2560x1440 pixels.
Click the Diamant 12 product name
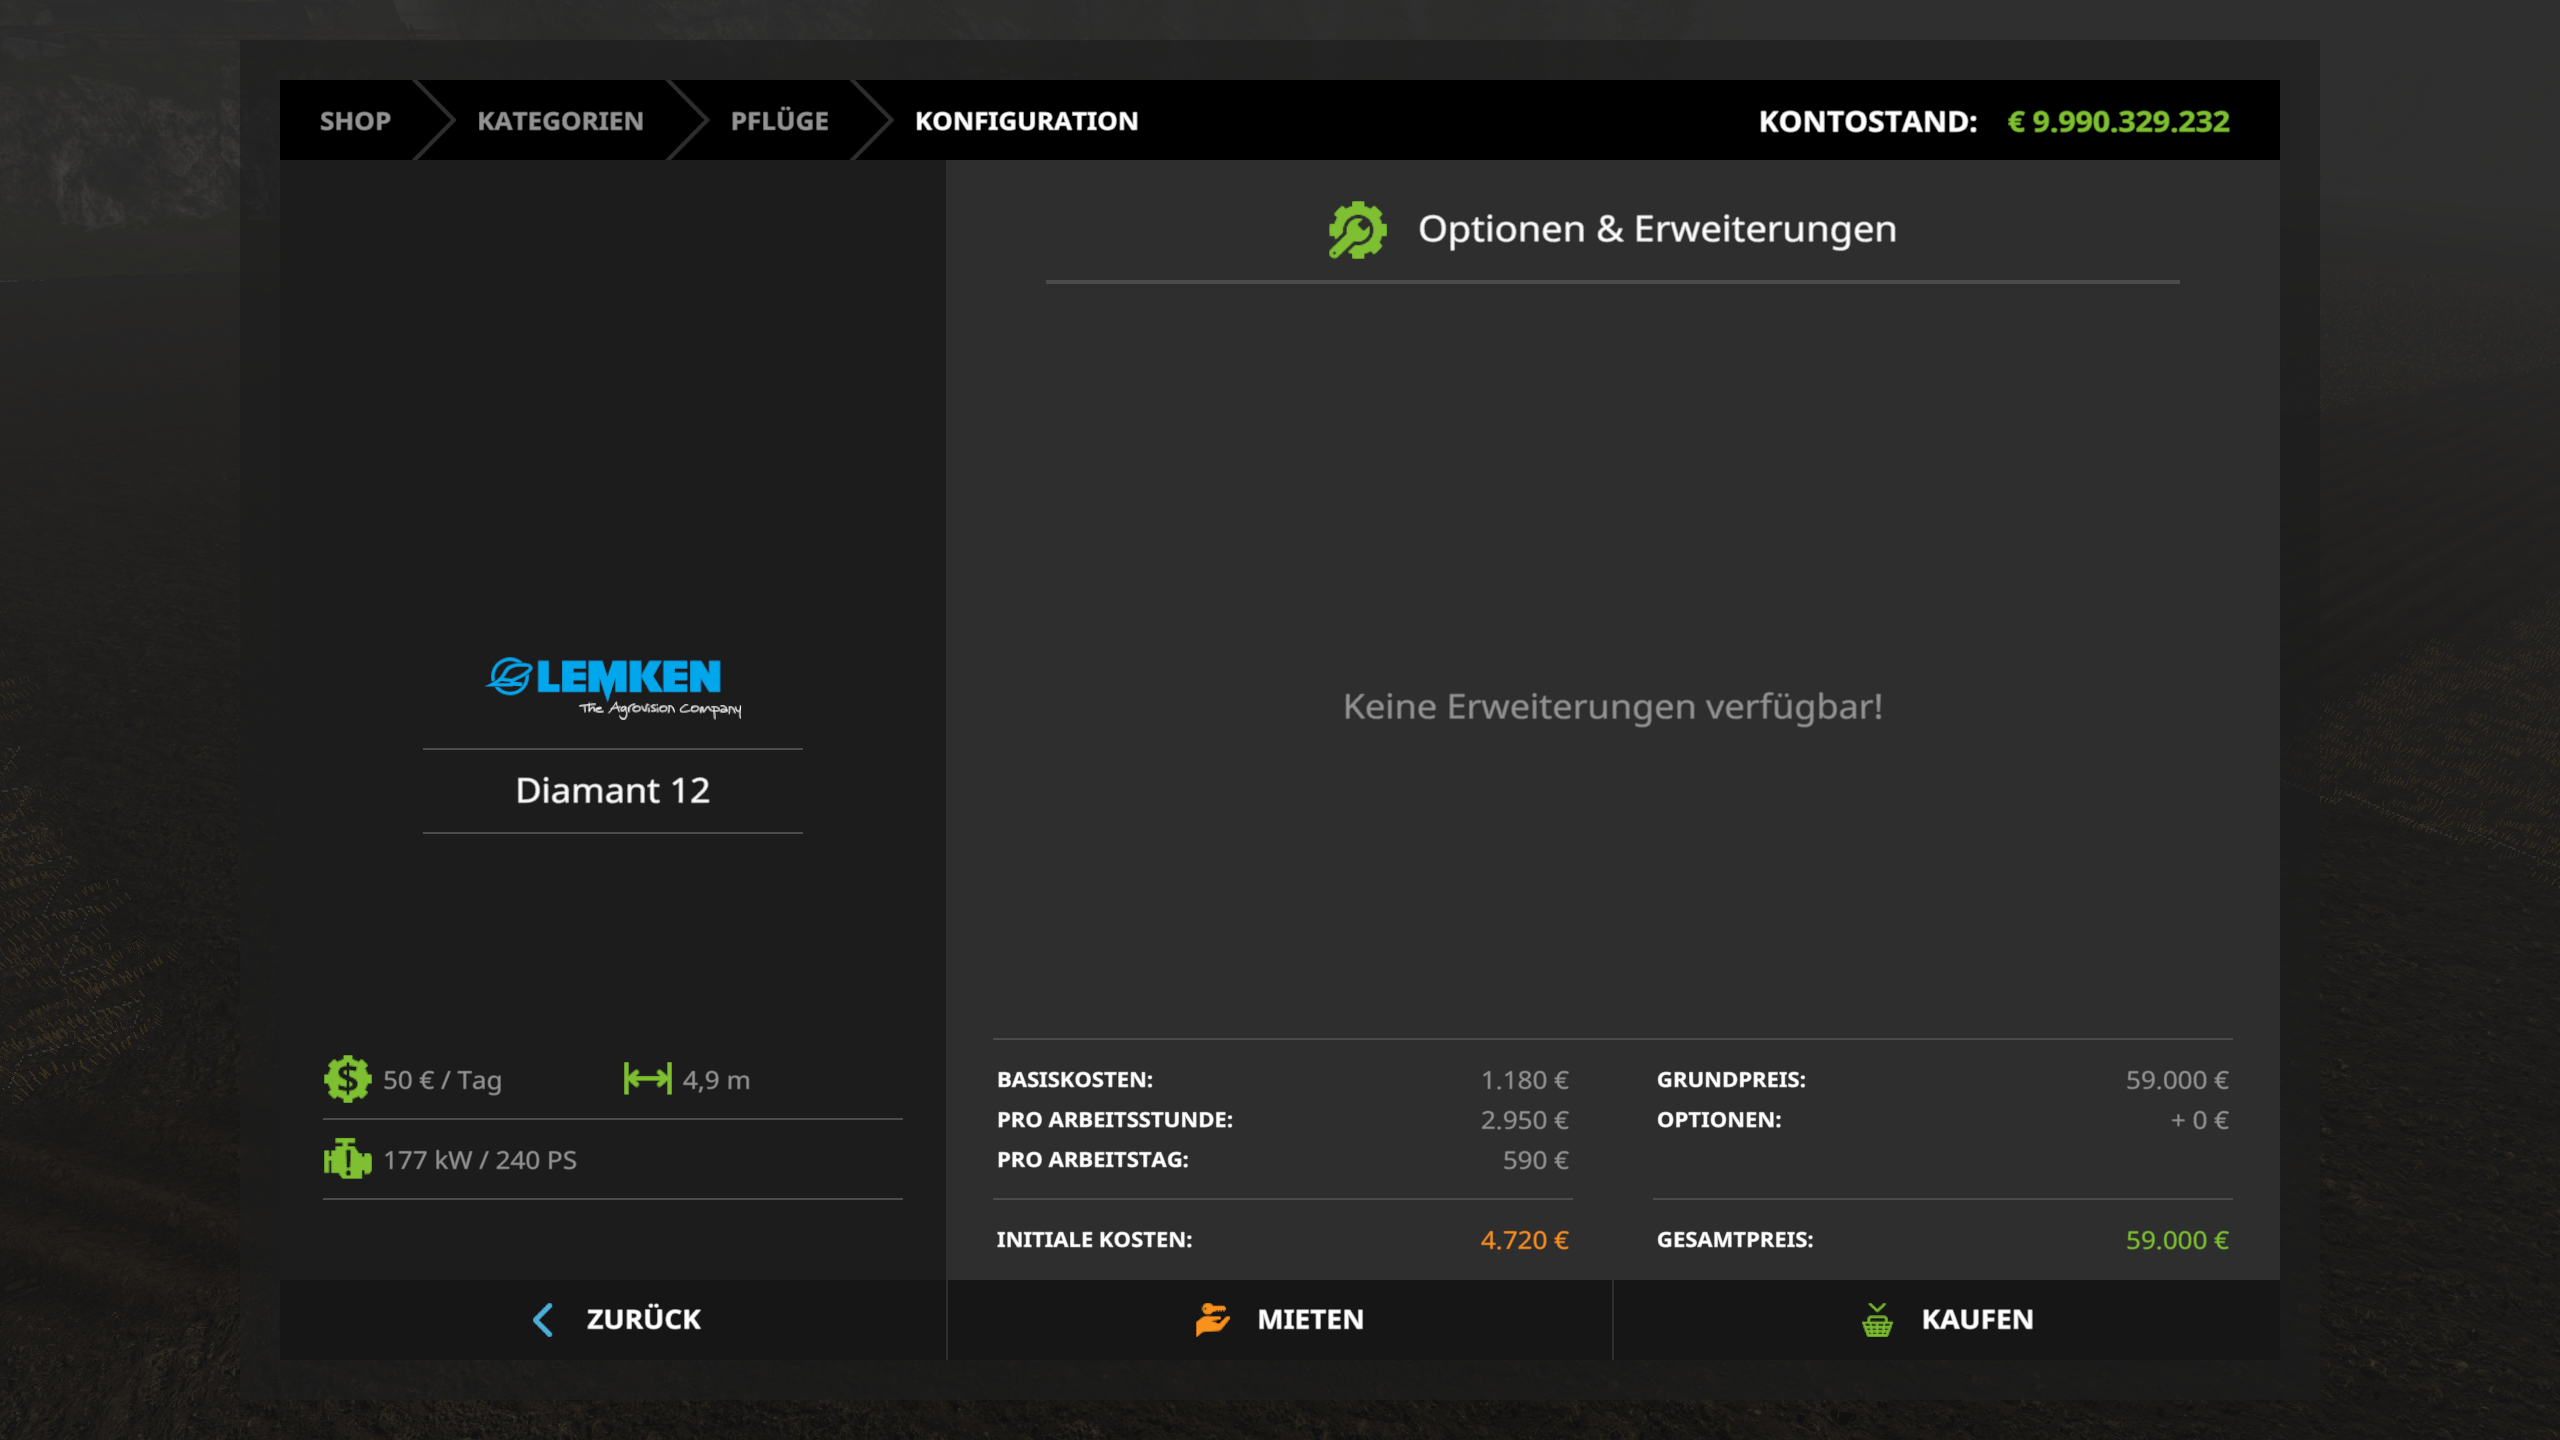[612, 790]
